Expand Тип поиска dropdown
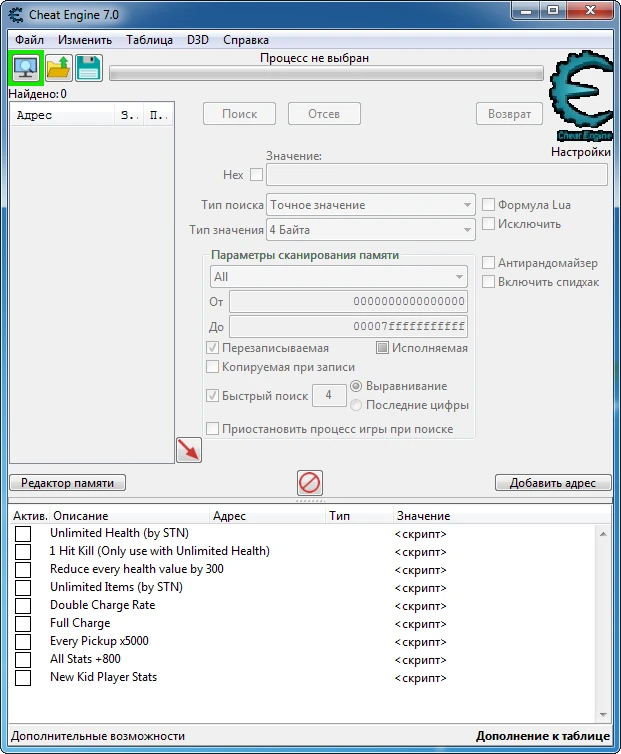Image resolution: width=621 pixels, height=754 pixels. pos(370,205)
